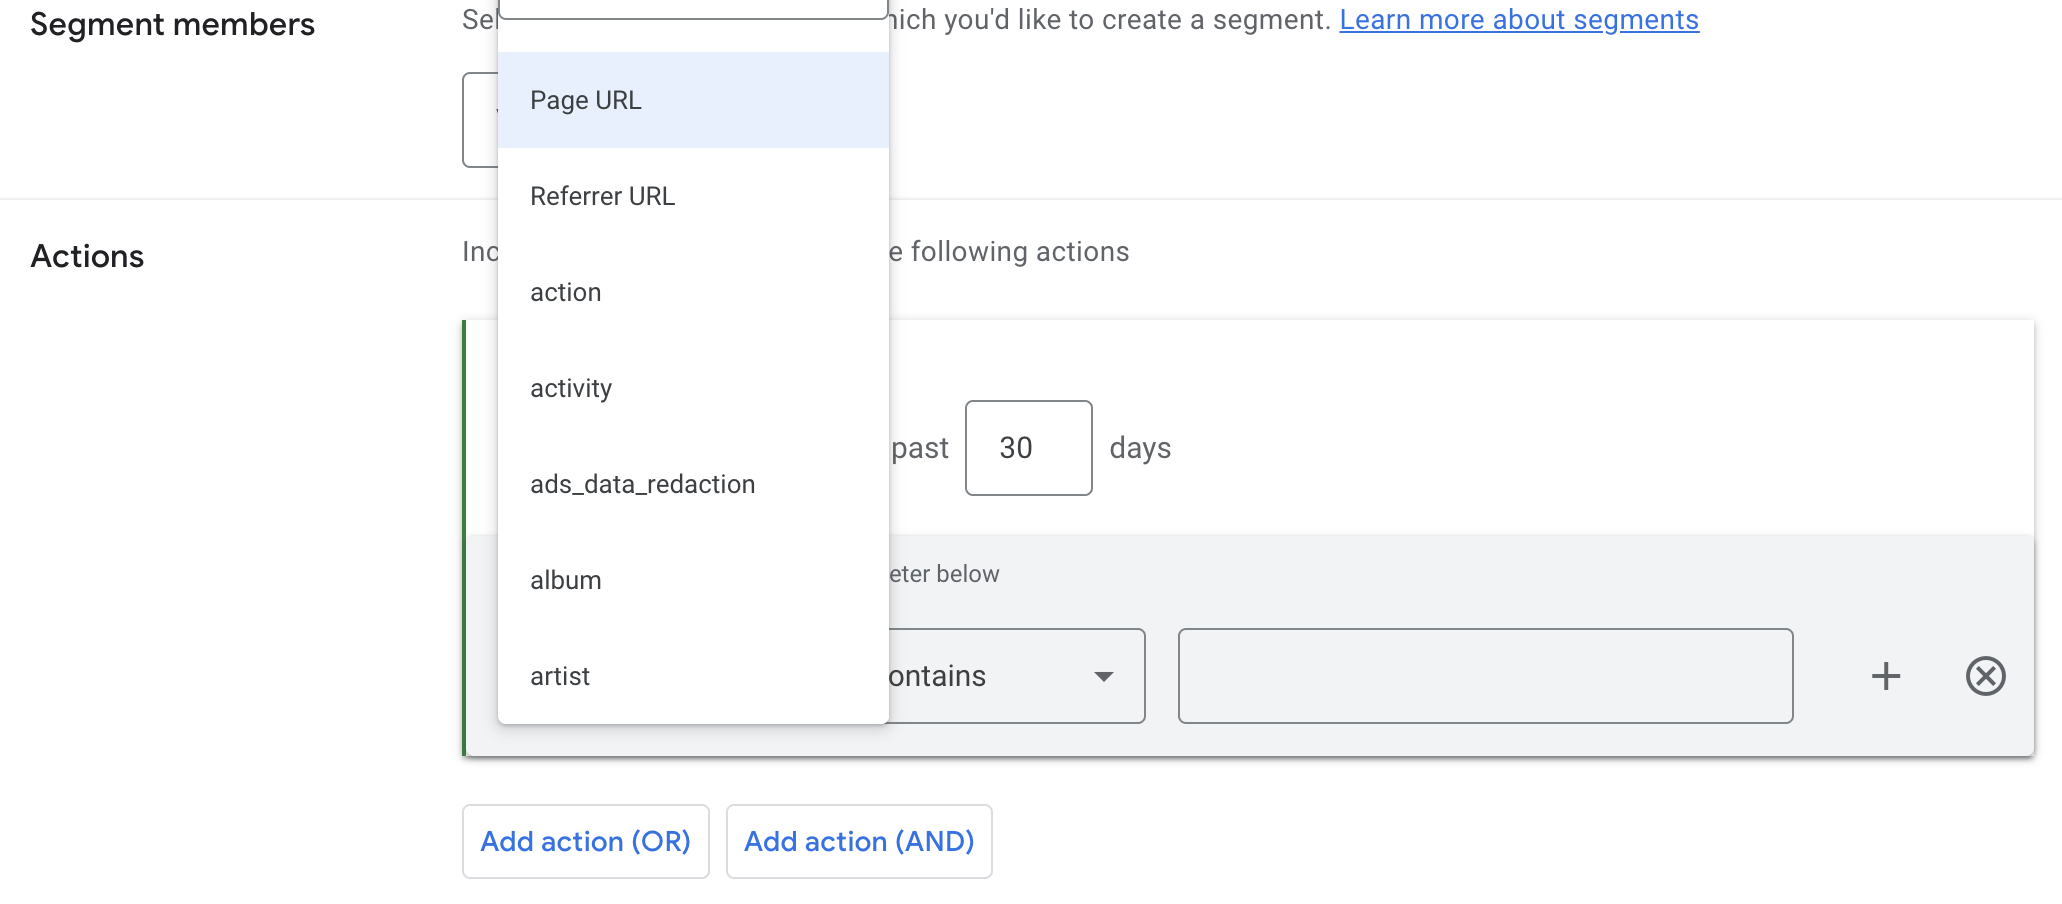Click the Add action (AND) button
Screen dimensions: 2062x904
click(859, 841)
